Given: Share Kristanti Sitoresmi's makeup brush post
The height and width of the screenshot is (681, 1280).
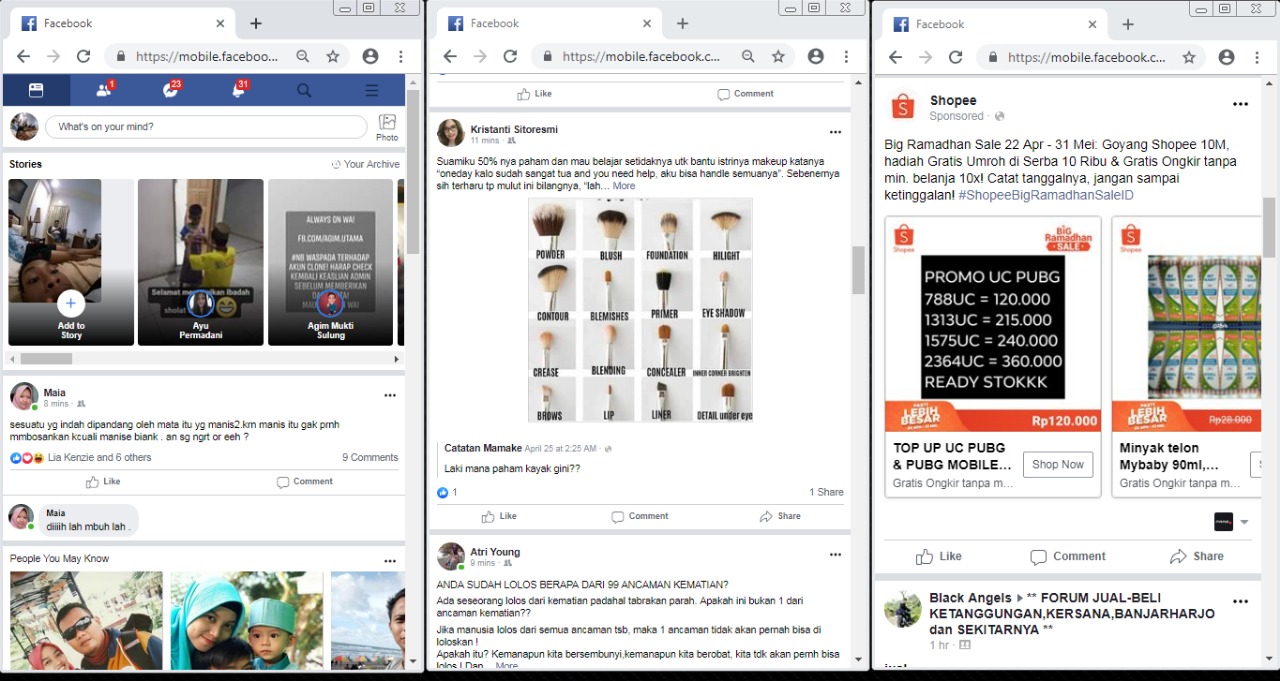Looking at the screenshot, I should coord(780,516).
